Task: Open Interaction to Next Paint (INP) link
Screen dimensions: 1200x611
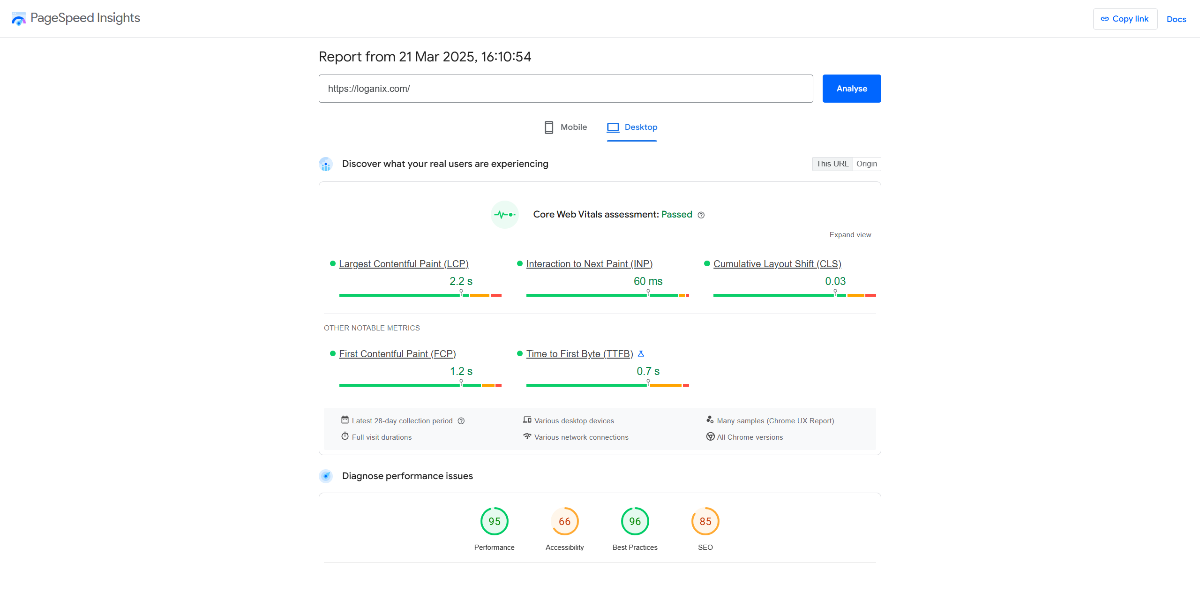Action: coord(589,264)
